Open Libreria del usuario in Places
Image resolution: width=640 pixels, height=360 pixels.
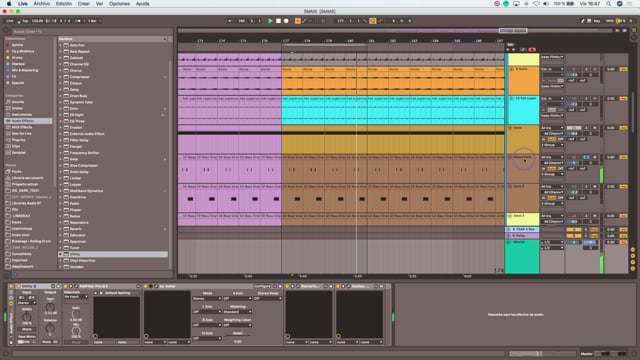coord(27,178)
